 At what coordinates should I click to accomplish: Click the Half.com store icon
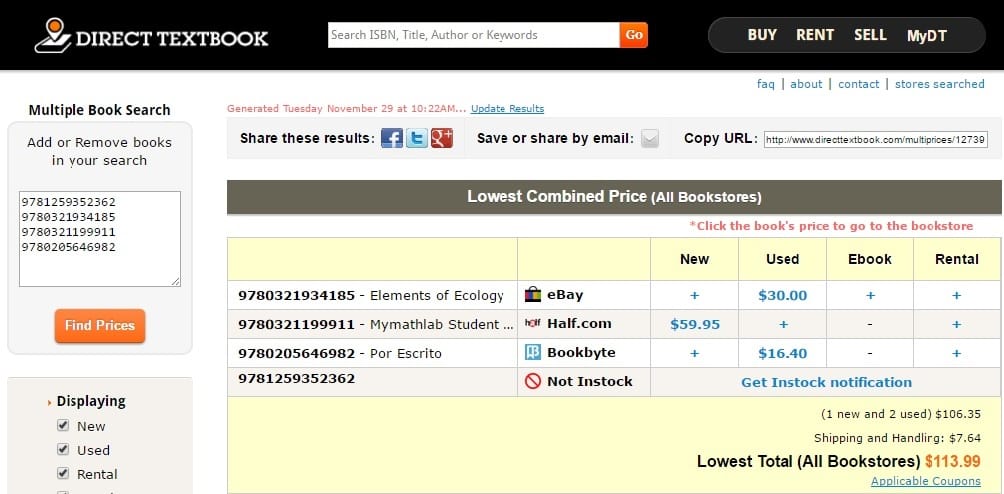(534, 324)
